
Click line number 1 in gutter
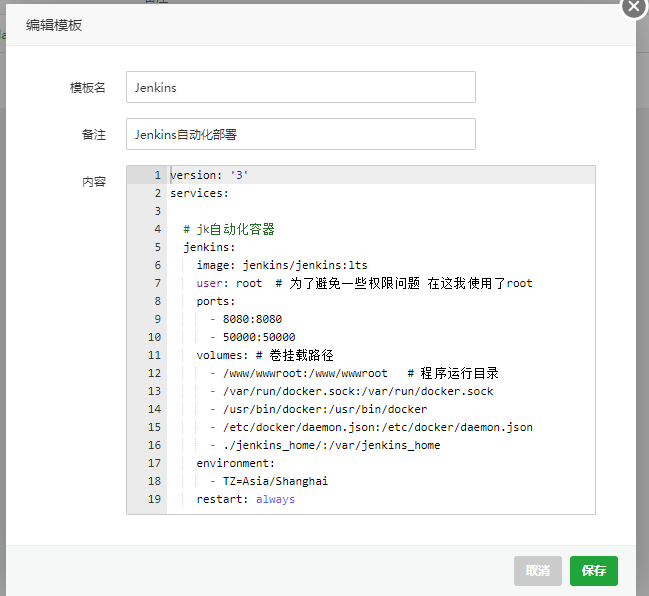(158, 175)
